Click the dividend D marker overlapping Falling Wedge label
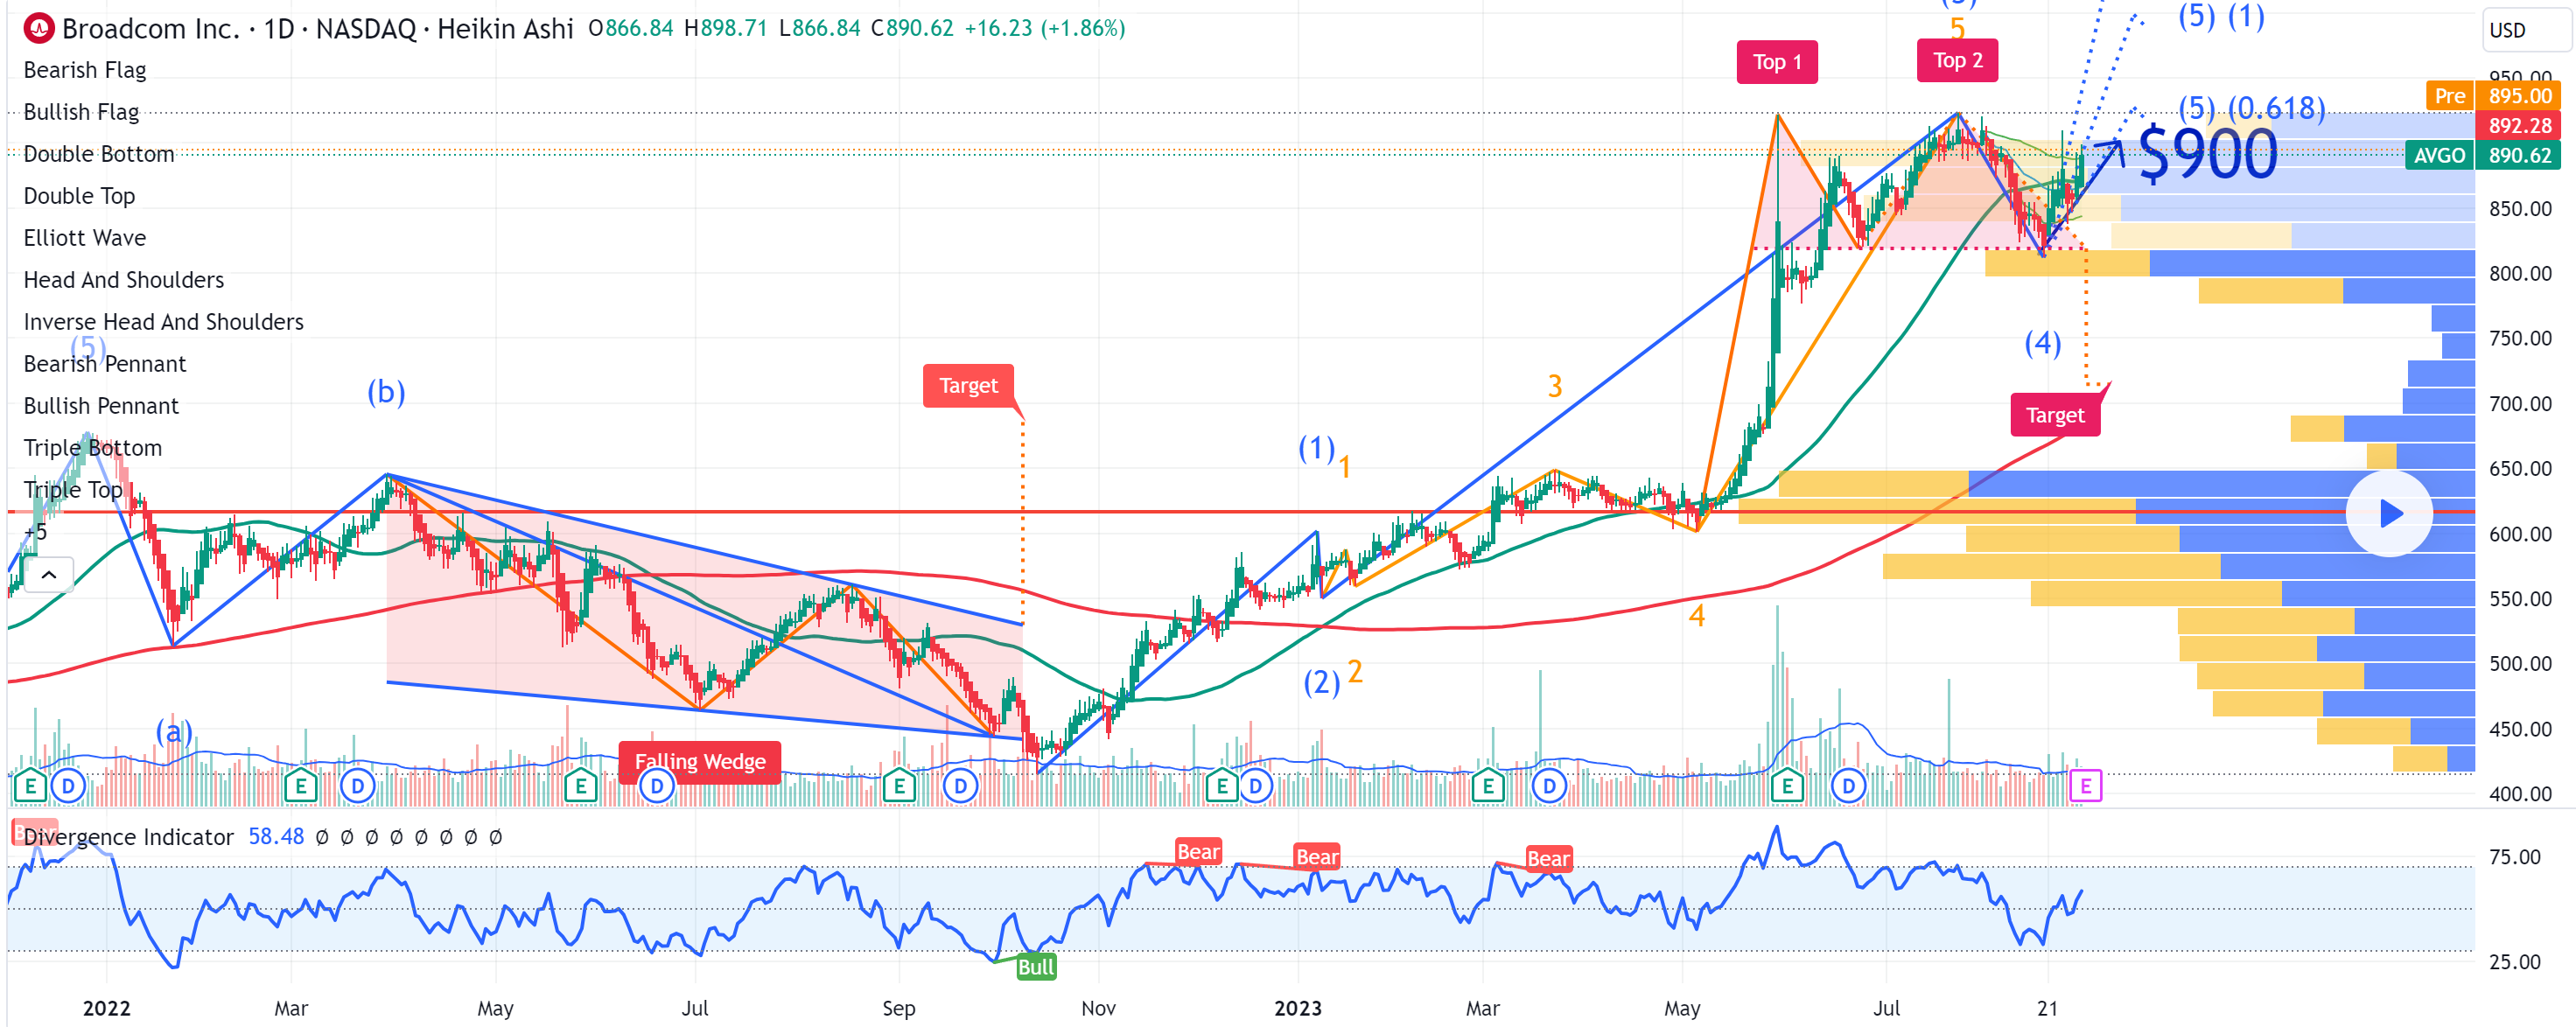2576x1027 pixels. tap(657, 786)
